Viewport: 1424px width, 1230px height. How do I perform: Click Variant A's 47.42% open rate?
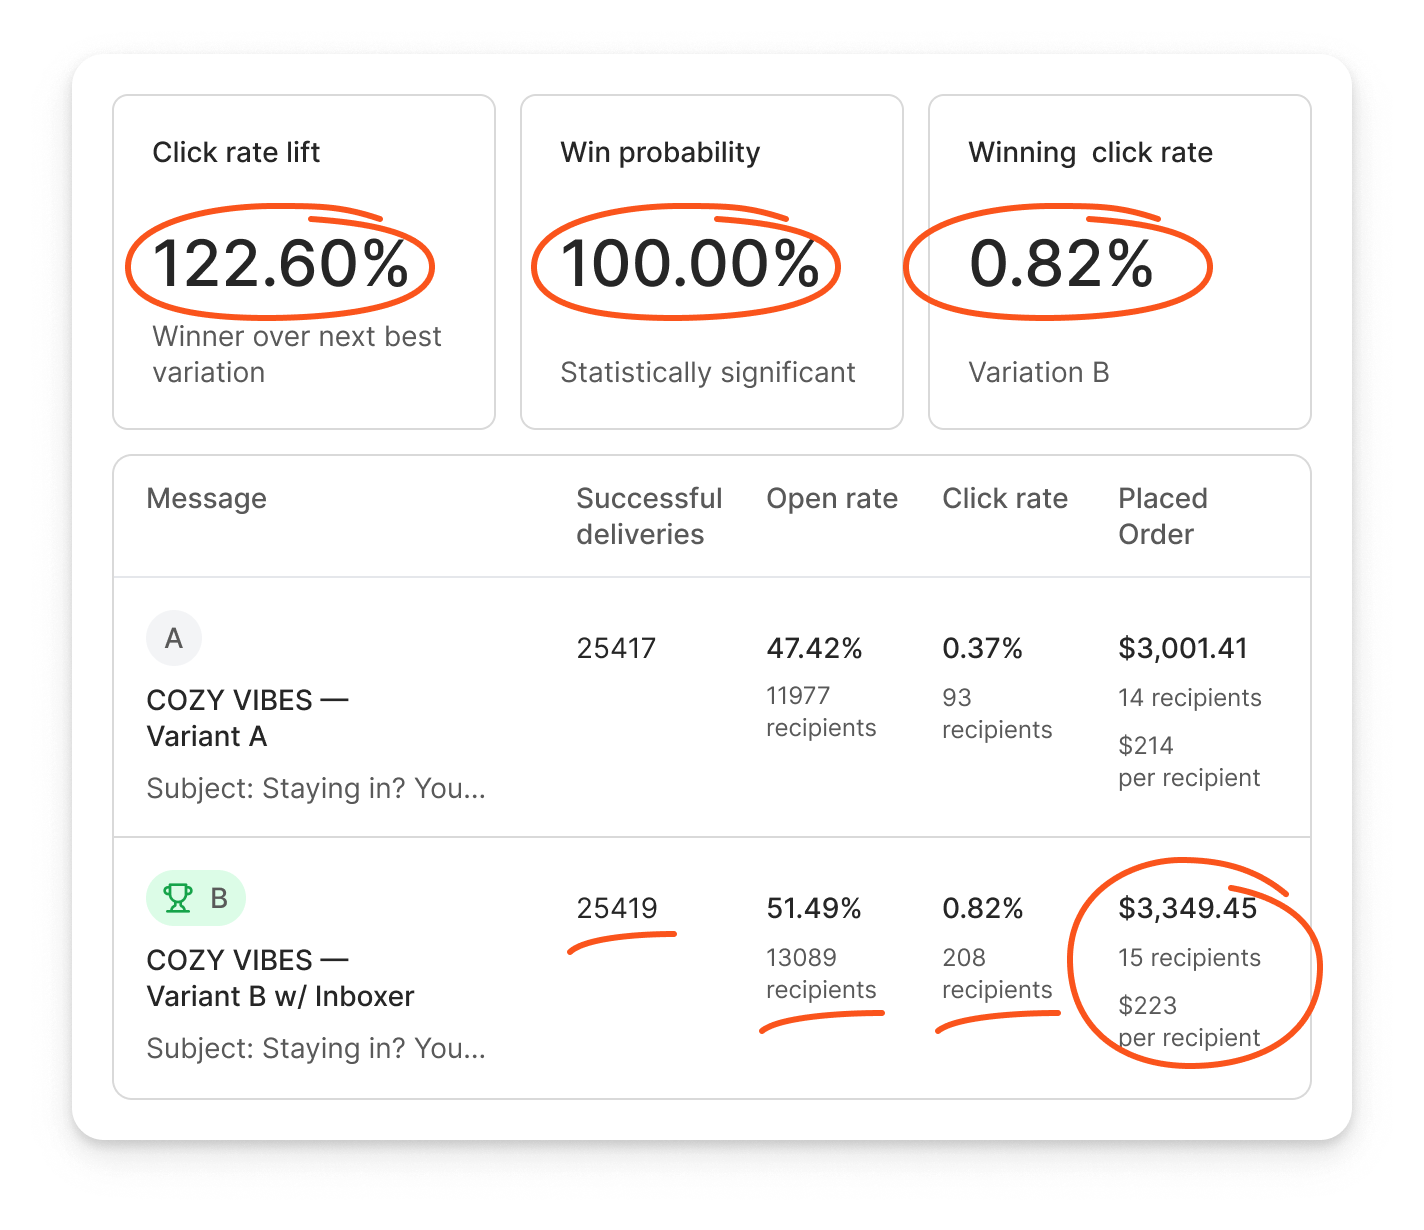(x=813, y=648)
